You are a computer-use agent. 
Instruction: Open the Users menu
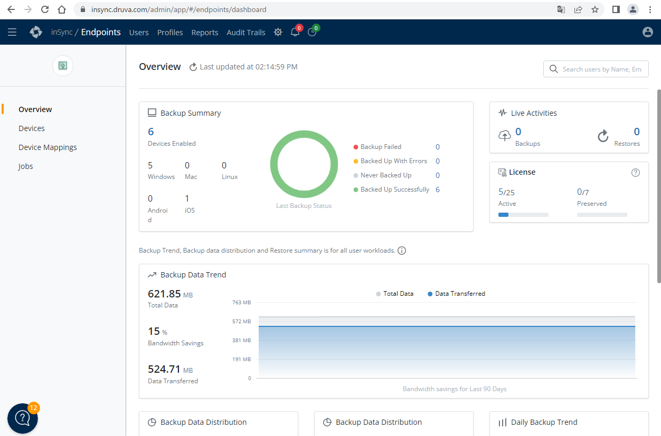click(139, 32)
